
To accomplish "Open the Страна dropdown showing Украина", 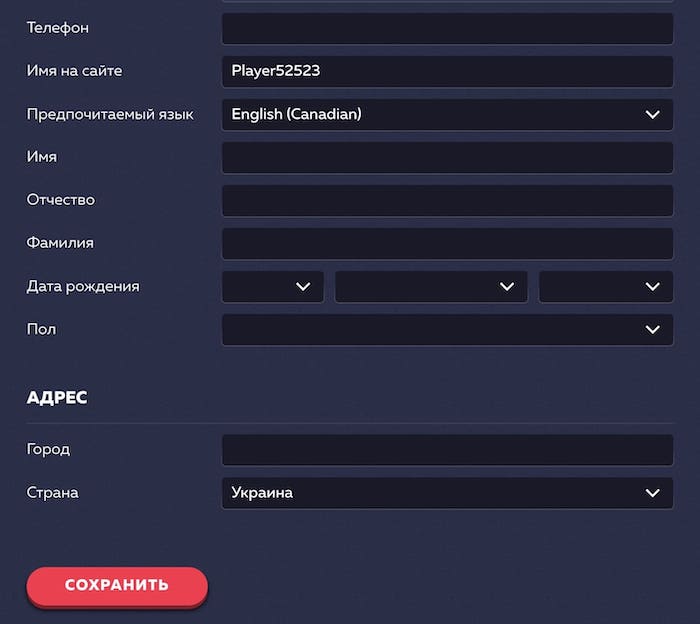I will coord(447,493).
